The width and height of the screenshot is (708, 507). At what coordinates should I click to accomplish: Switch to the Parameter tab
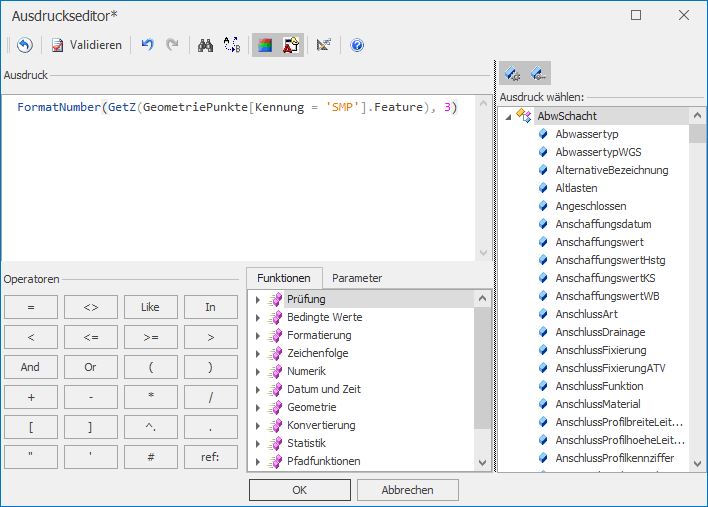[x=357, y=278]
